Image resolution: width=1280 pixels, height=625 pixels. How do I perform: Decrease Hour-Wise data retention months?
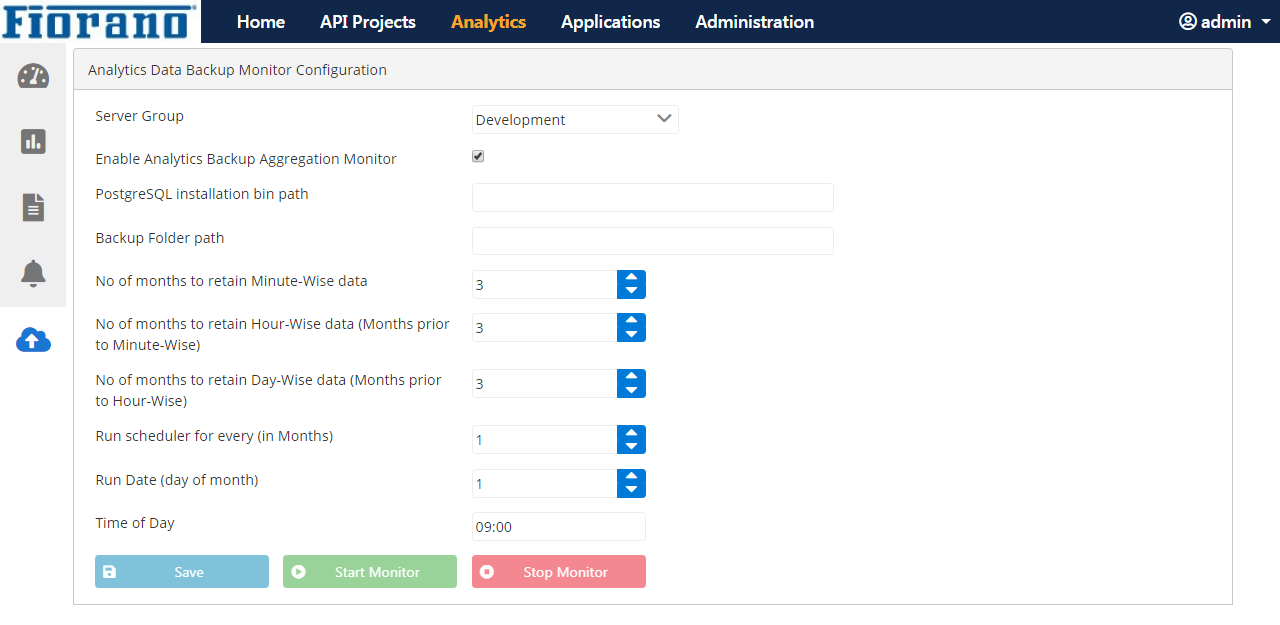pyautogui.click(x=631, y=334)
